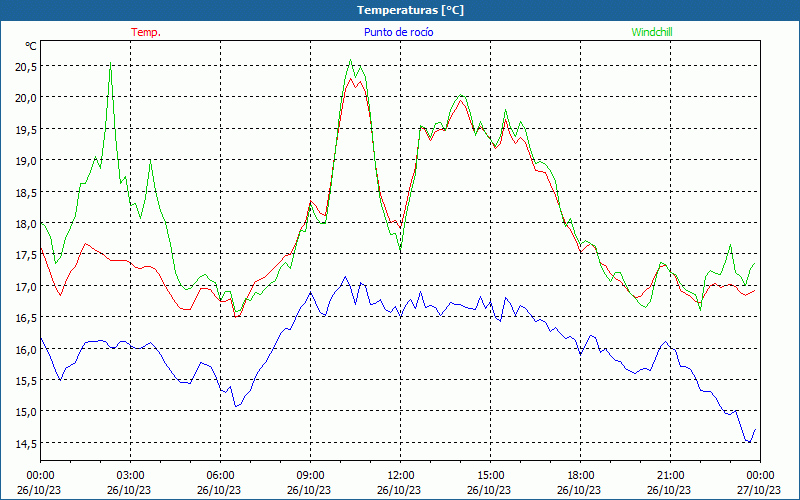Select the green 'Windchill' legend label
800x500 pixels.
coord(652,32)
